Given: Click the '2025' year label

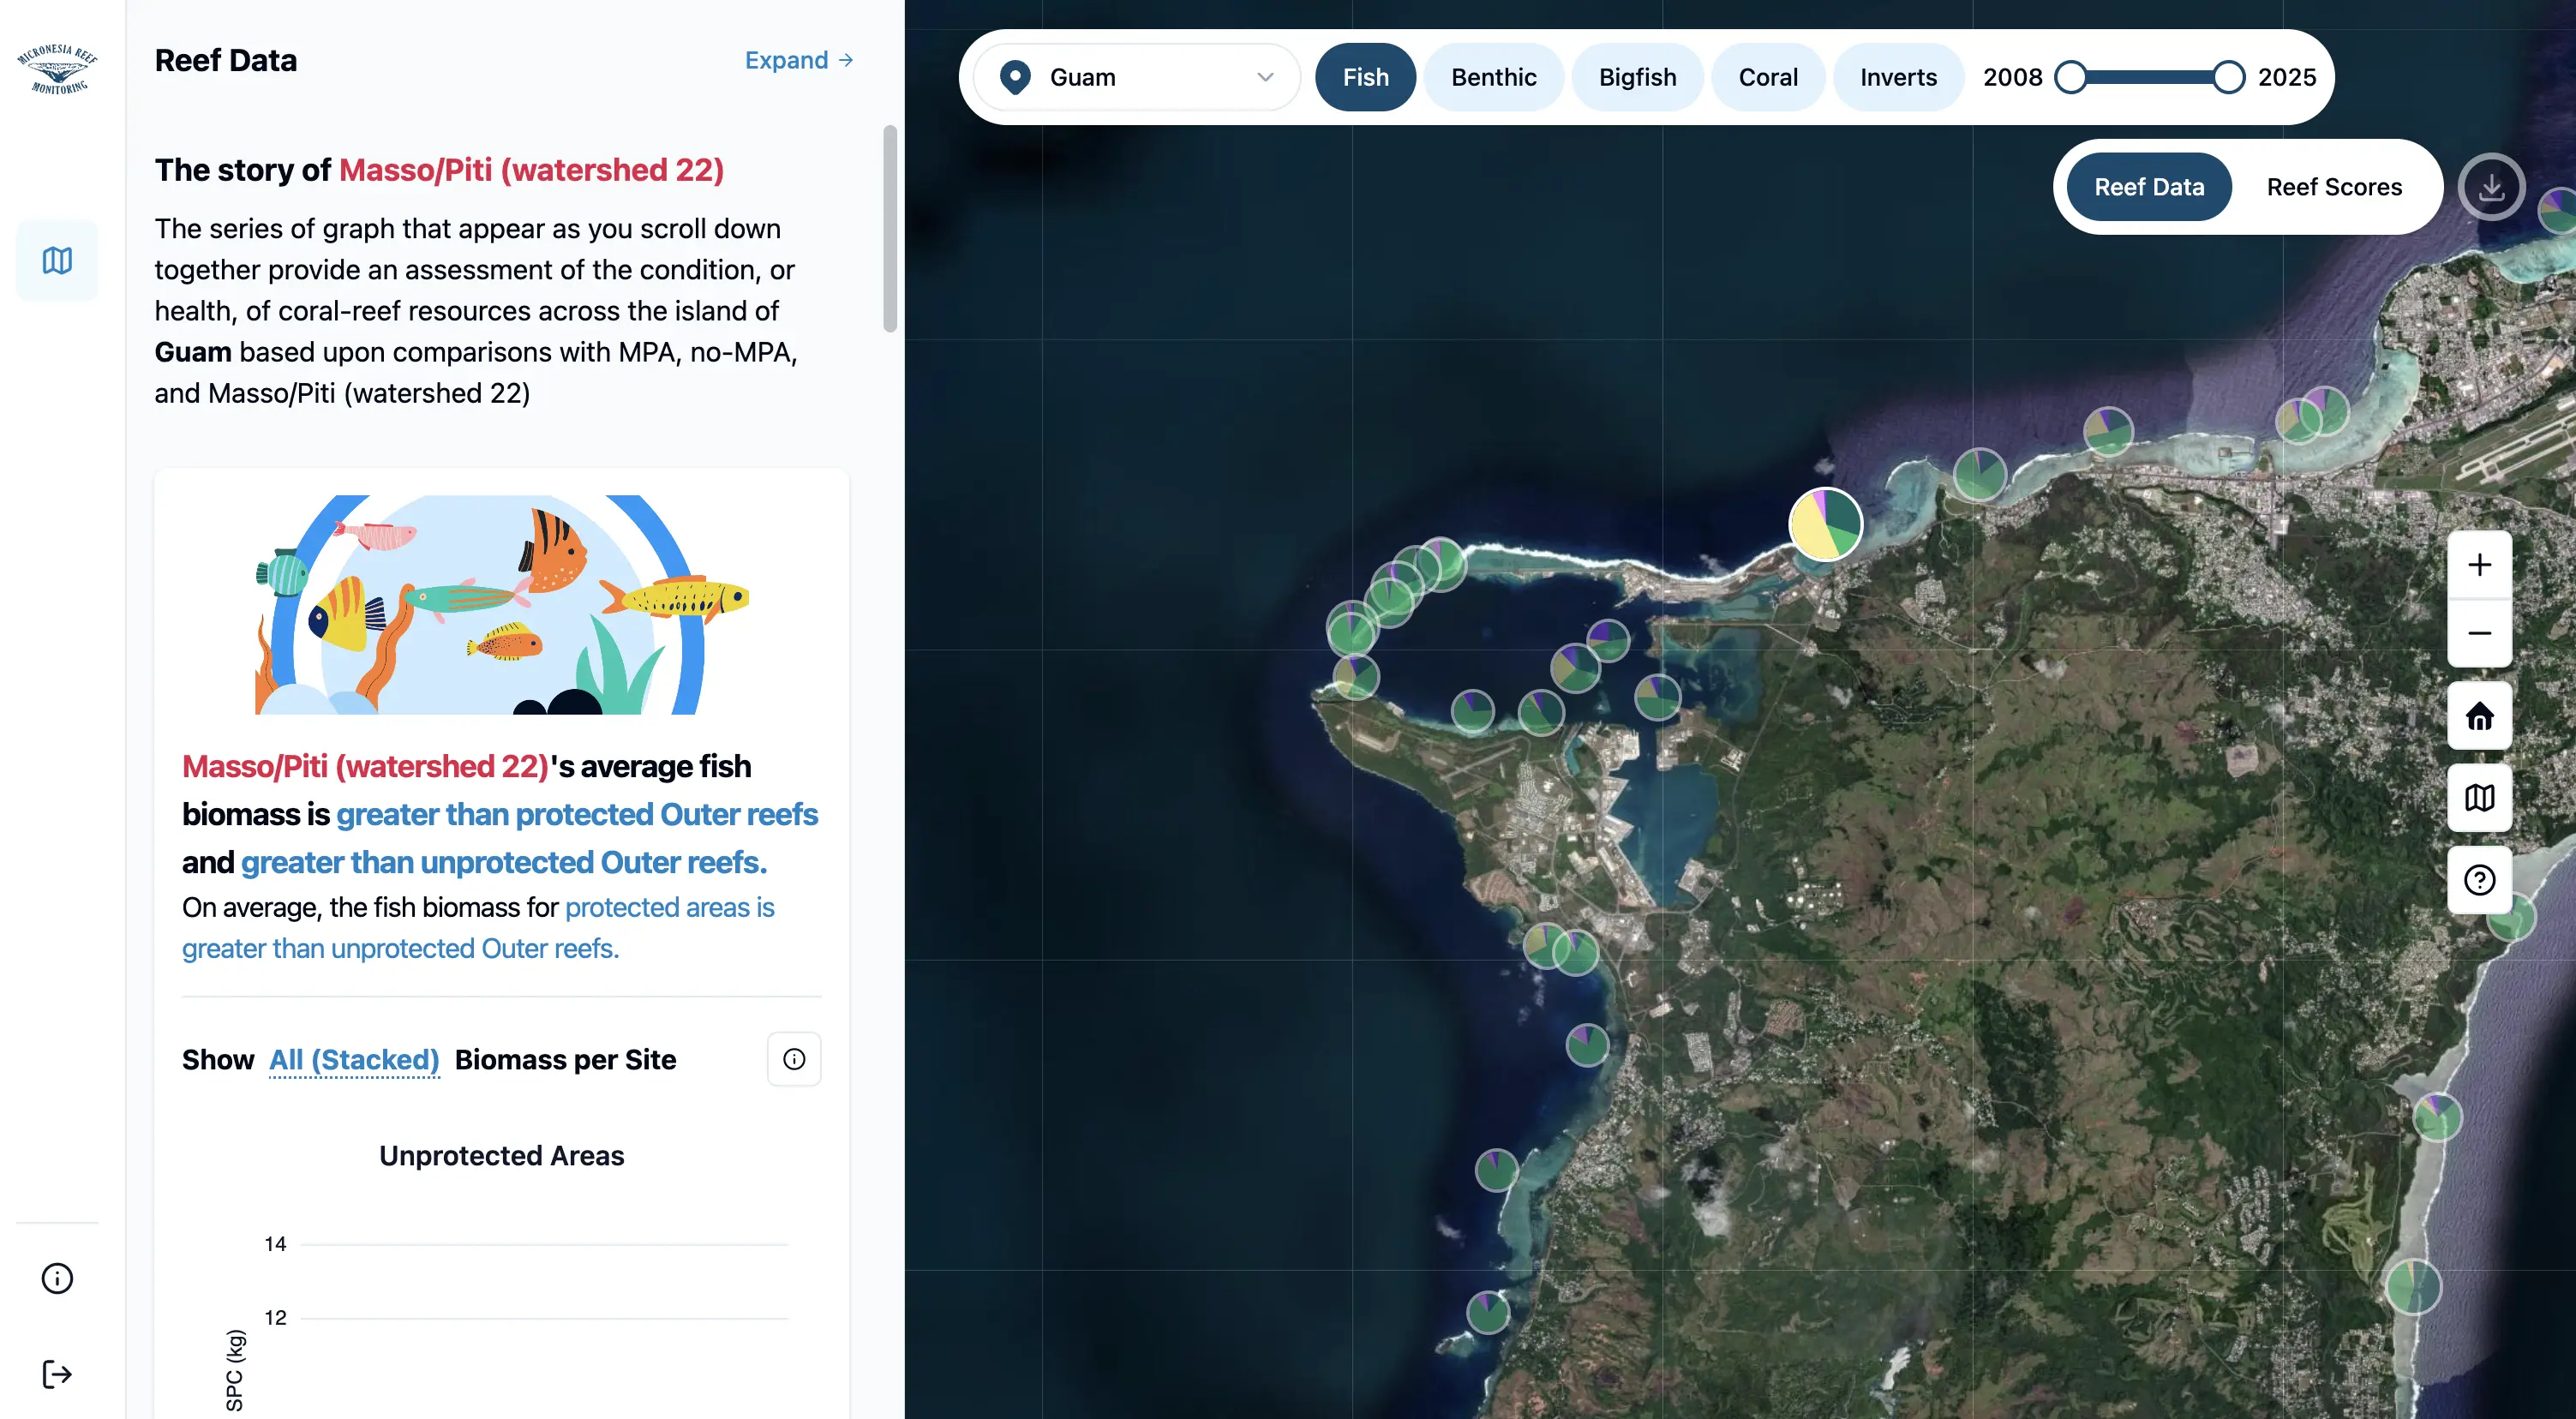Looking at the screenshot, I should pos(2286,77).
